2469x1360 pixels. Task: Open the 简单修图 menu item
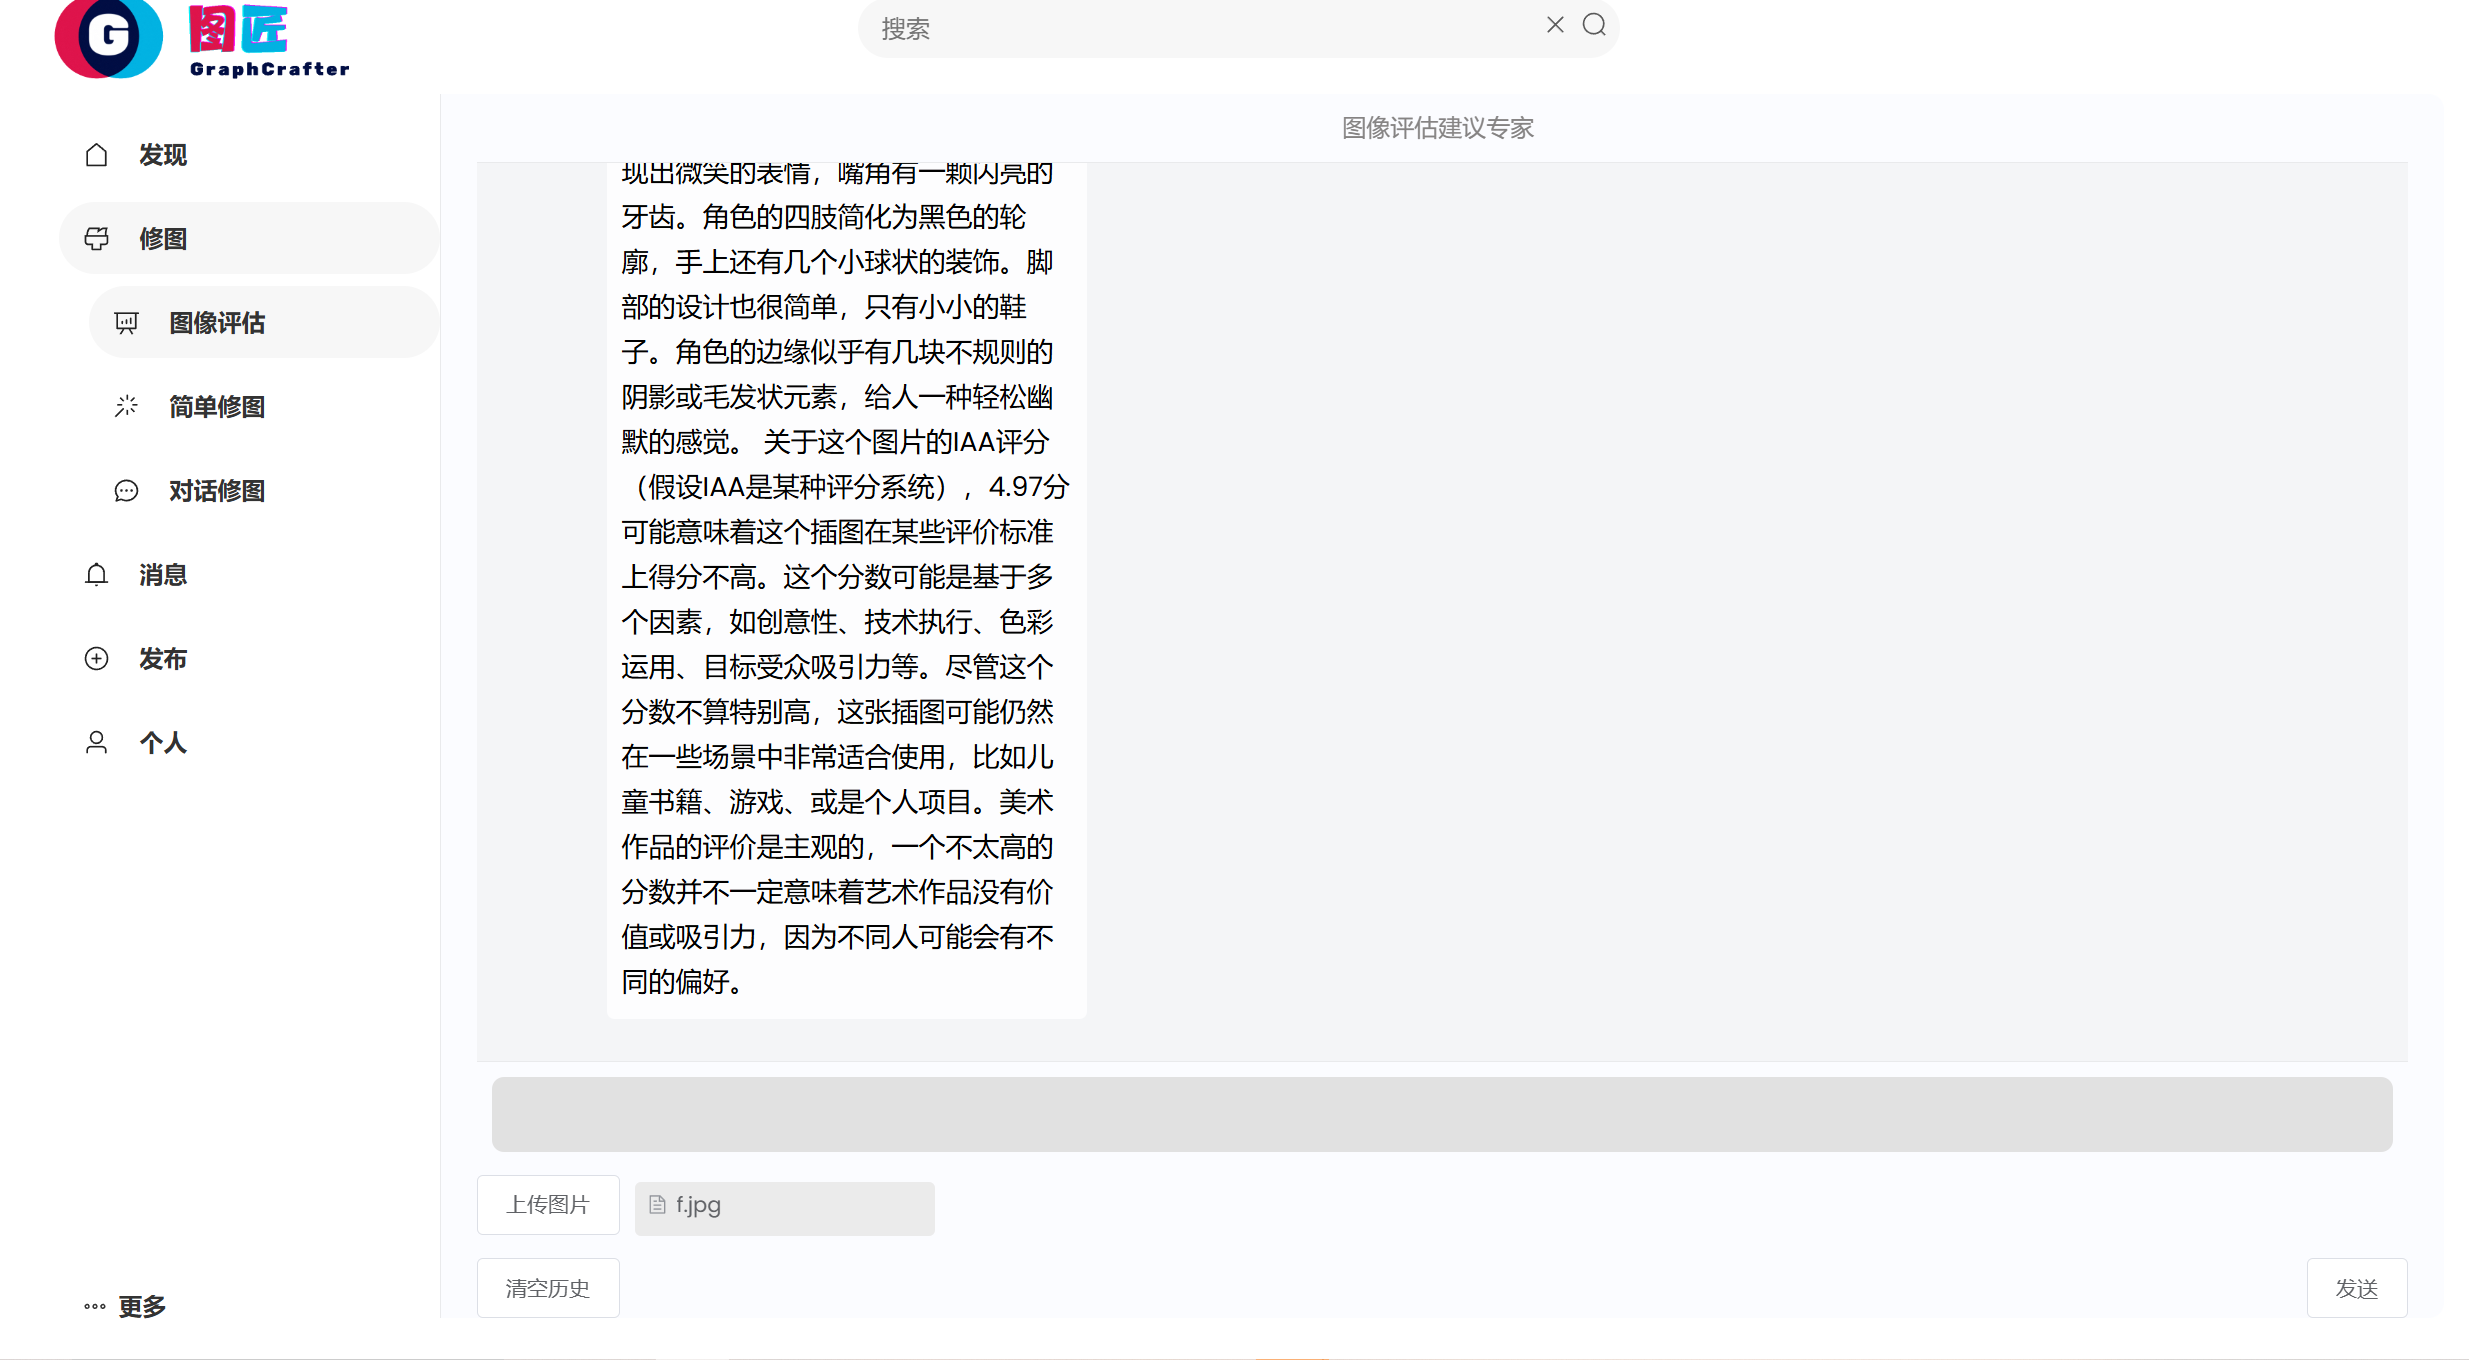[x=216, y=407]
